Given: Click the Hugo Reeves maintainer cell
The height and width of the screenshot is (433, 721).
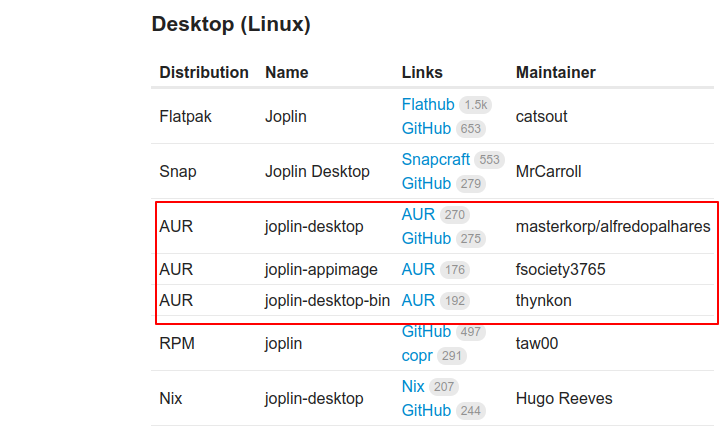Looking at the screenshot, I should (x=564, y=399).
